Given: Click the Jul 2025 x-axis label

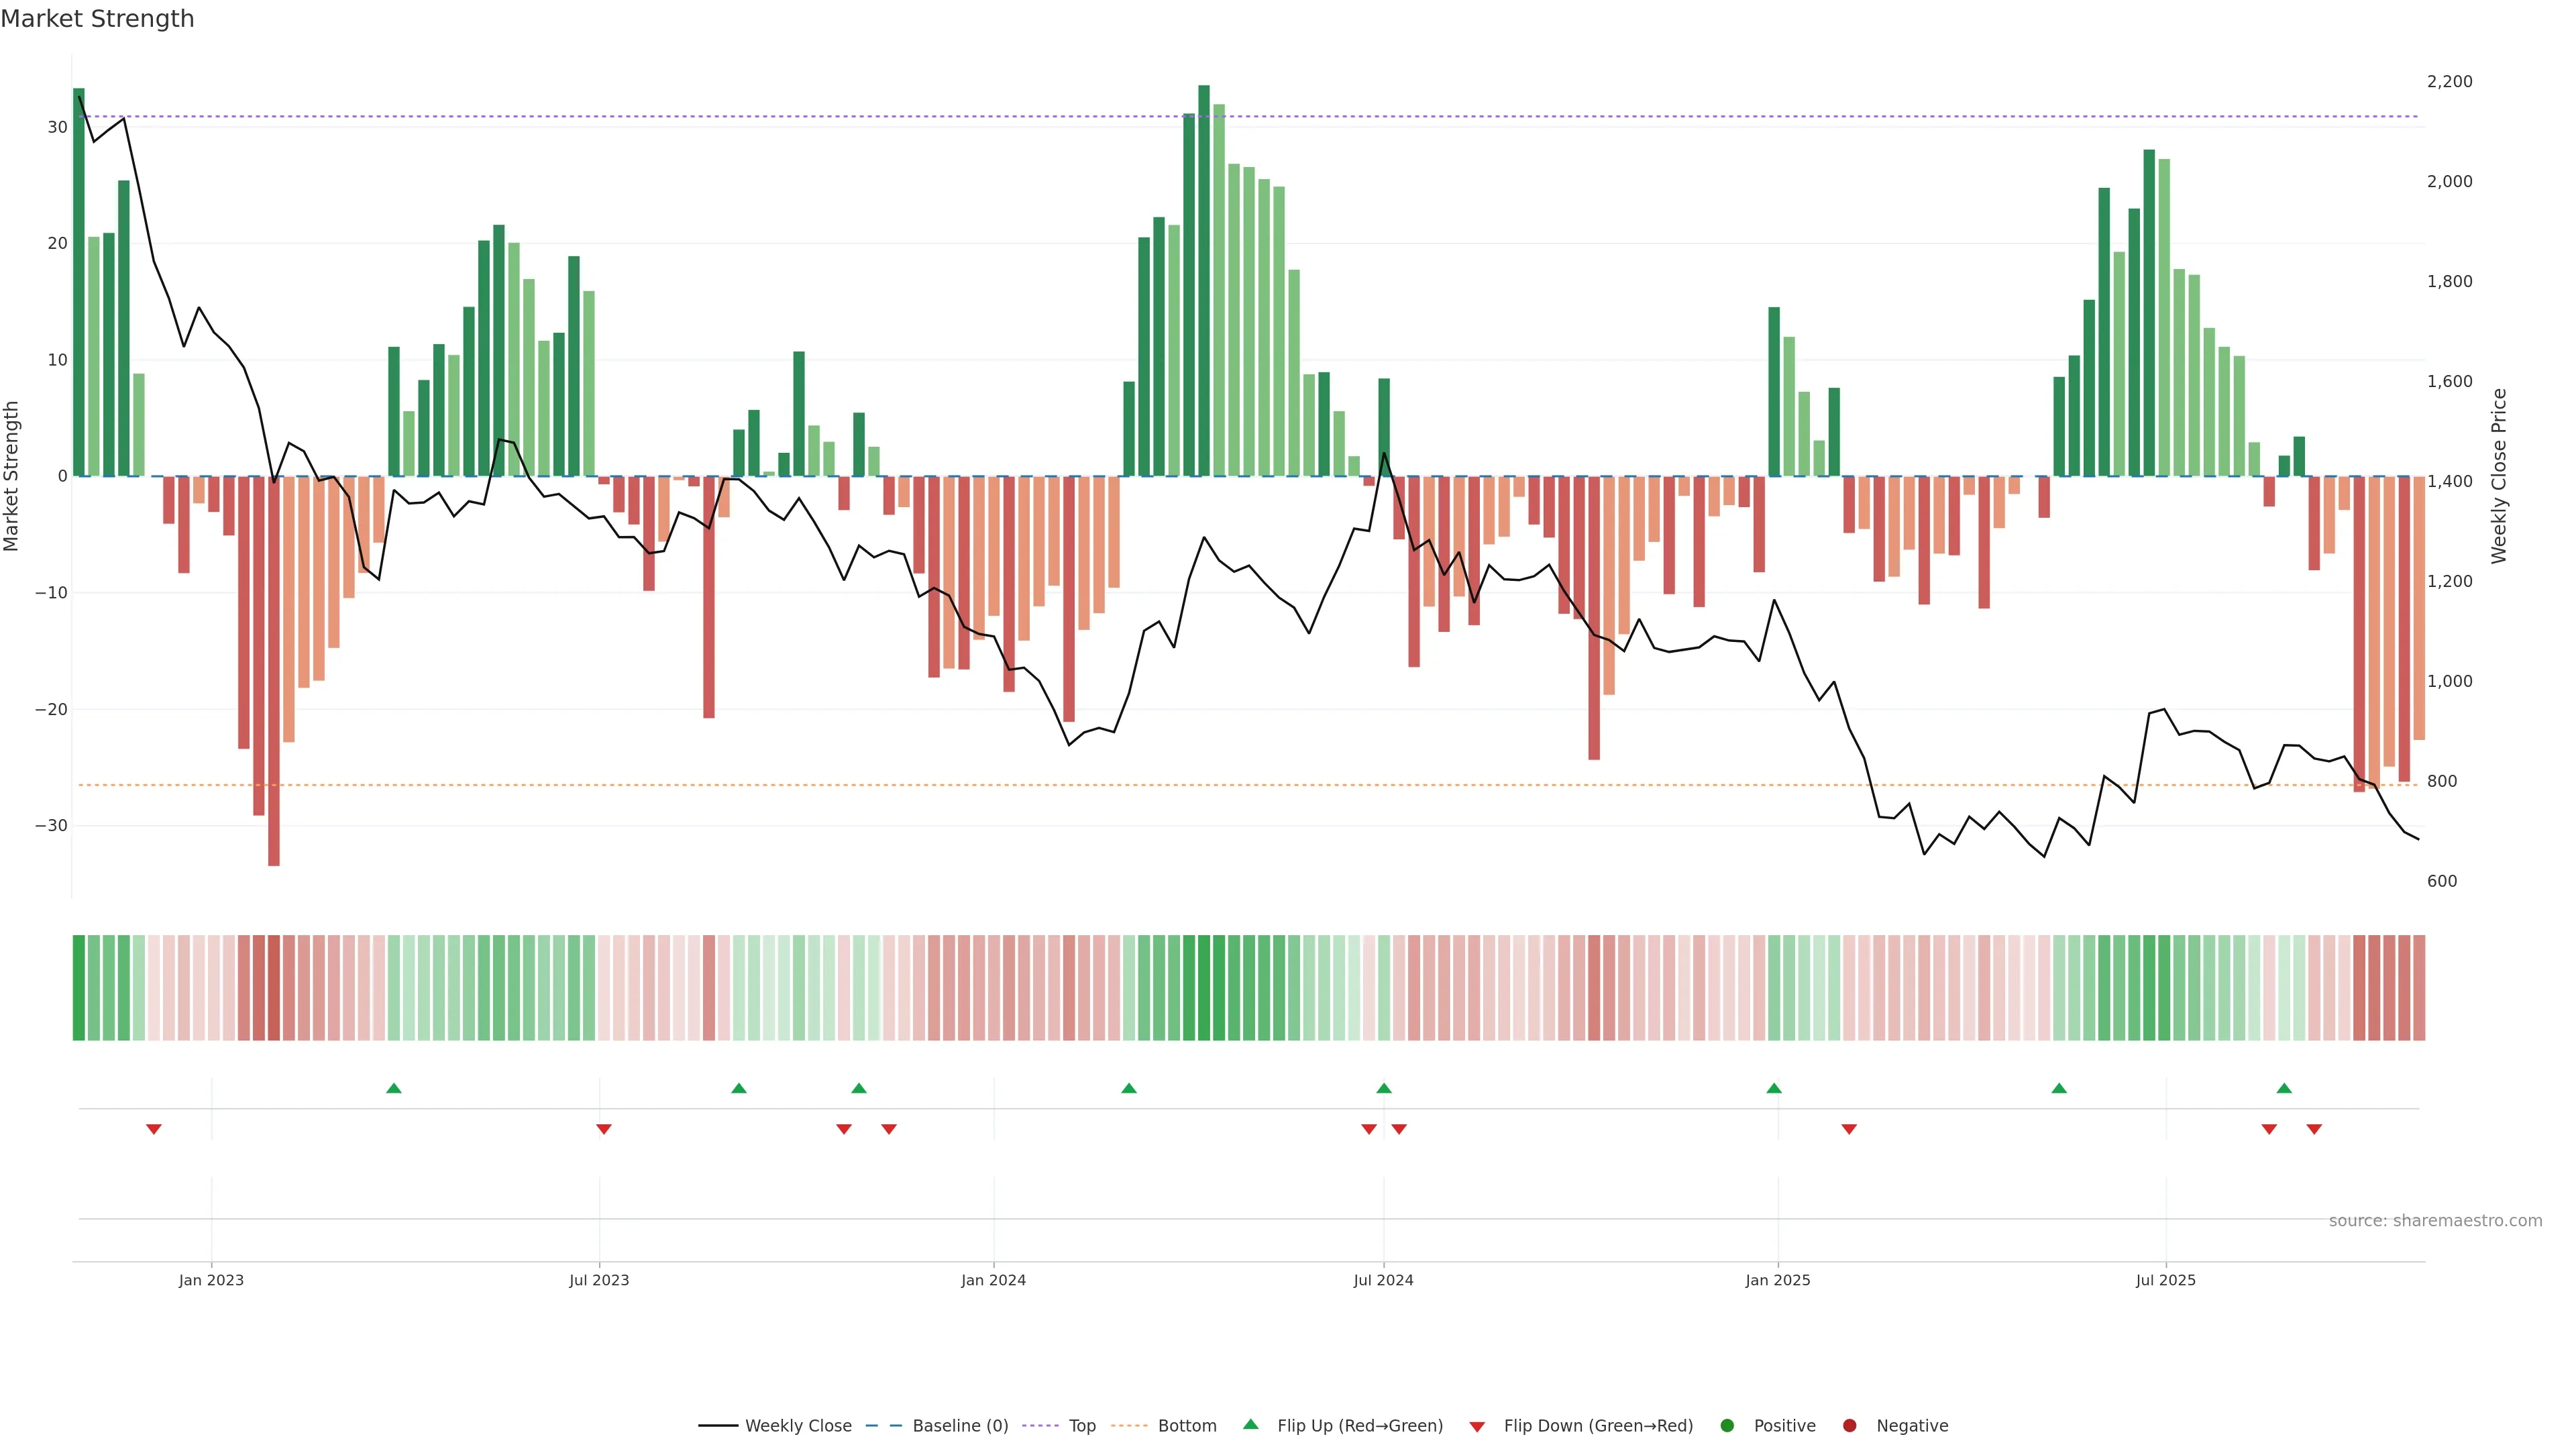Looking at the screenshot, I should point(2165,1280).
